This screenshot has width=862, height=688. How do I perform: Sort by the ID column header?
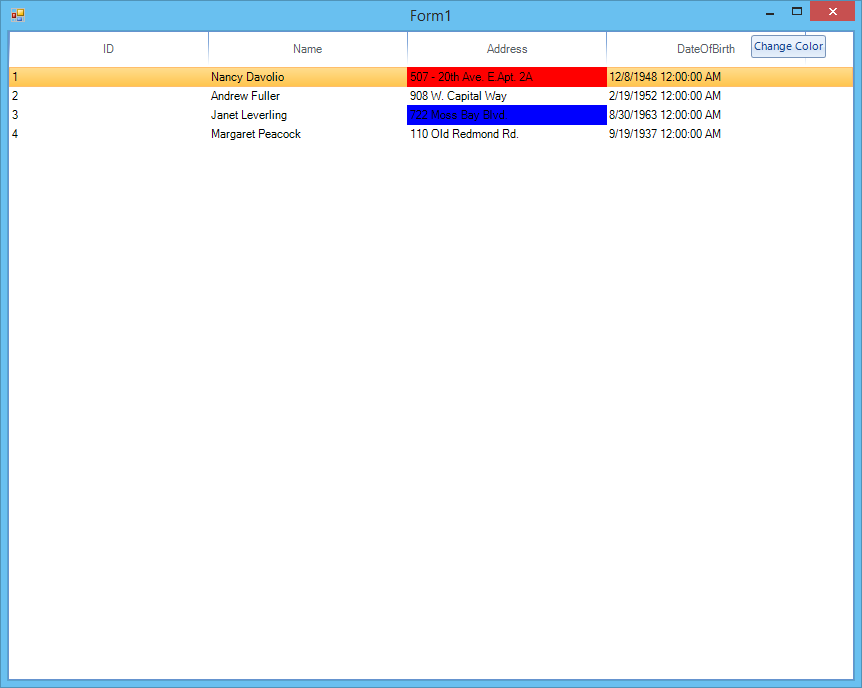click(x=108, y=49)
